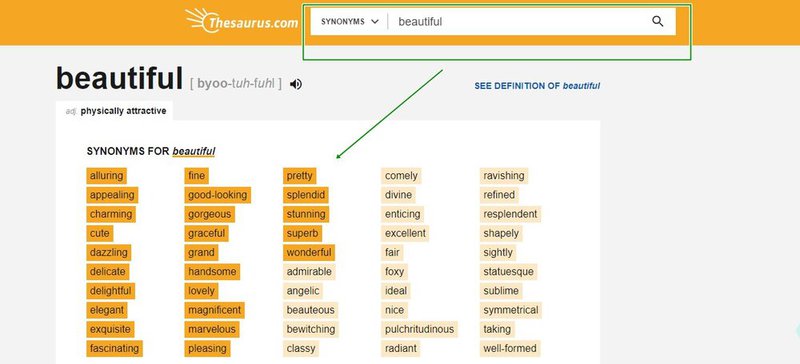The image size is (800, 364).
Task: Select the synonym taking
Action: tap(497, 329)
